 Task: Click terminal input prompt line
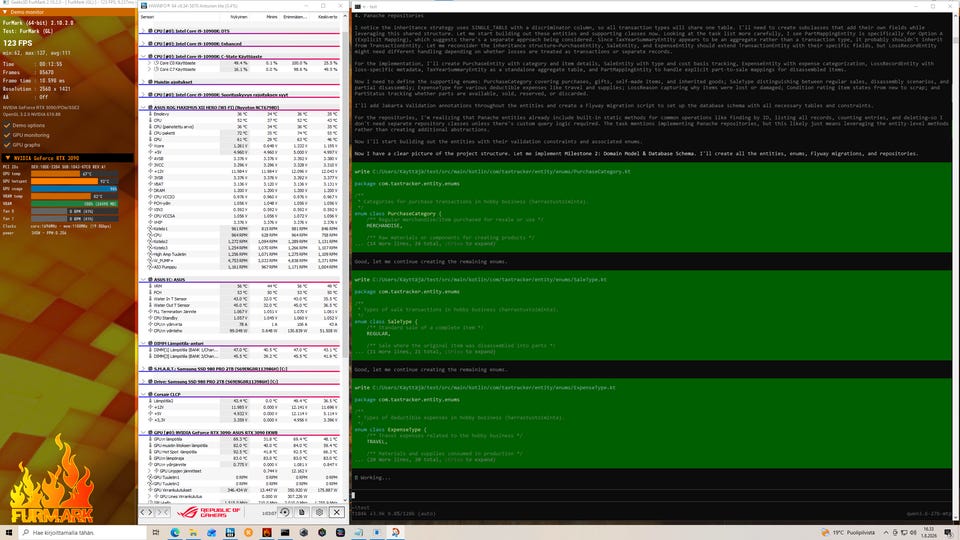coord(653,496)
